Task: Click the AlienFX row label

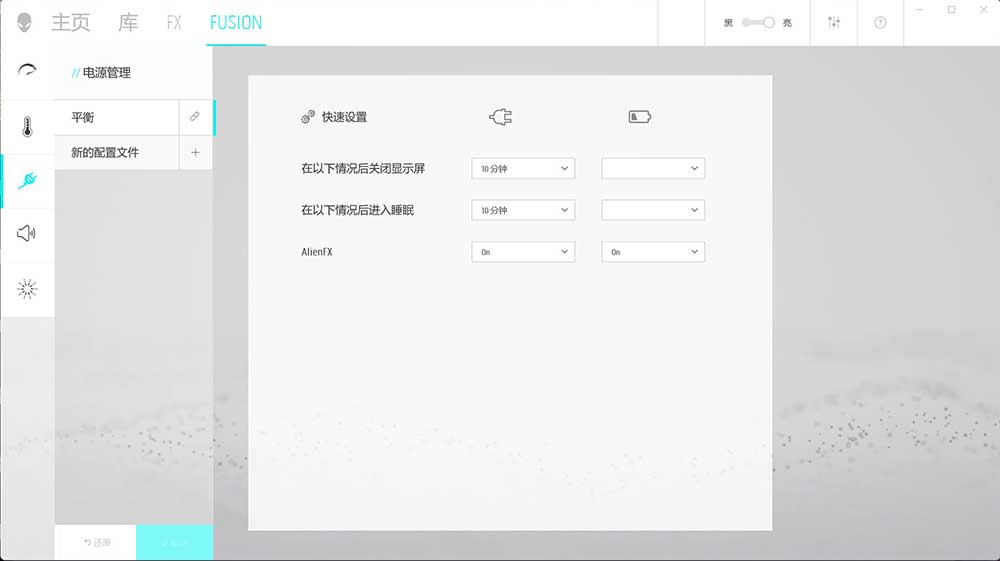Action: (x=317, y=252)
